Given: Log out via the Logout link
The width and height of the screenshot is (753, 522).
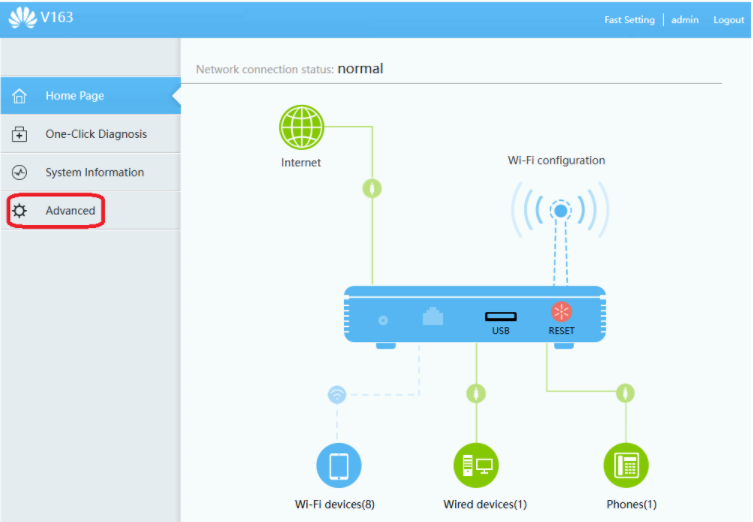Looking at the screenshot, I should pyautogui.click(x=728, y=20).
